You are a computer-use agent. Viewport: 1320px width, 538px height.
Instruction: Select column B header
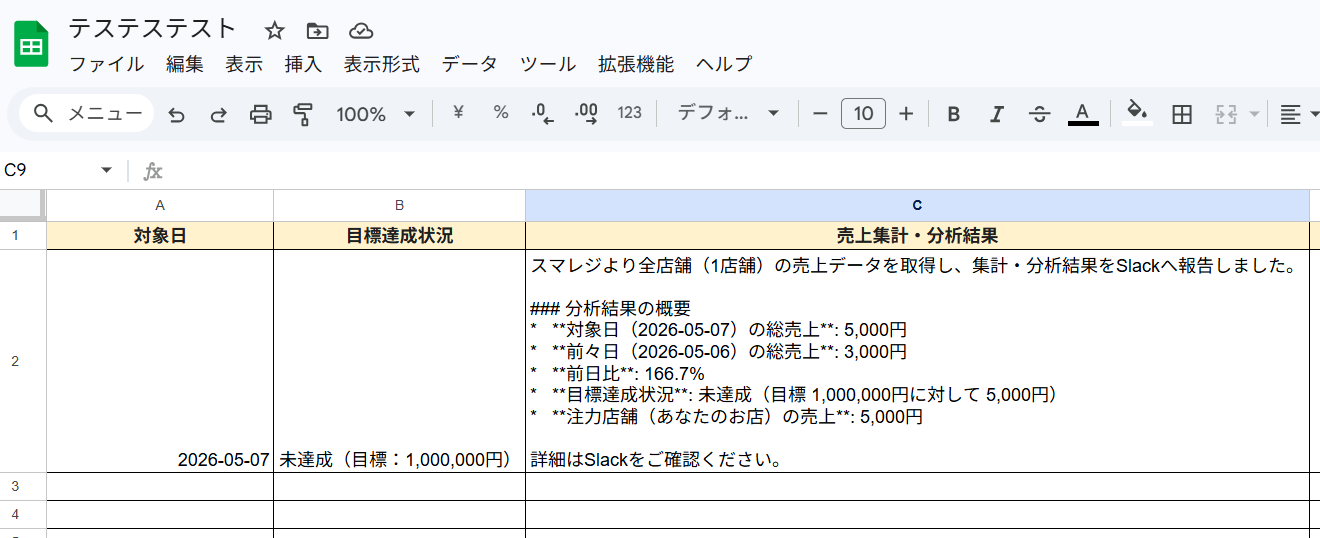click(x=399, y=205)
